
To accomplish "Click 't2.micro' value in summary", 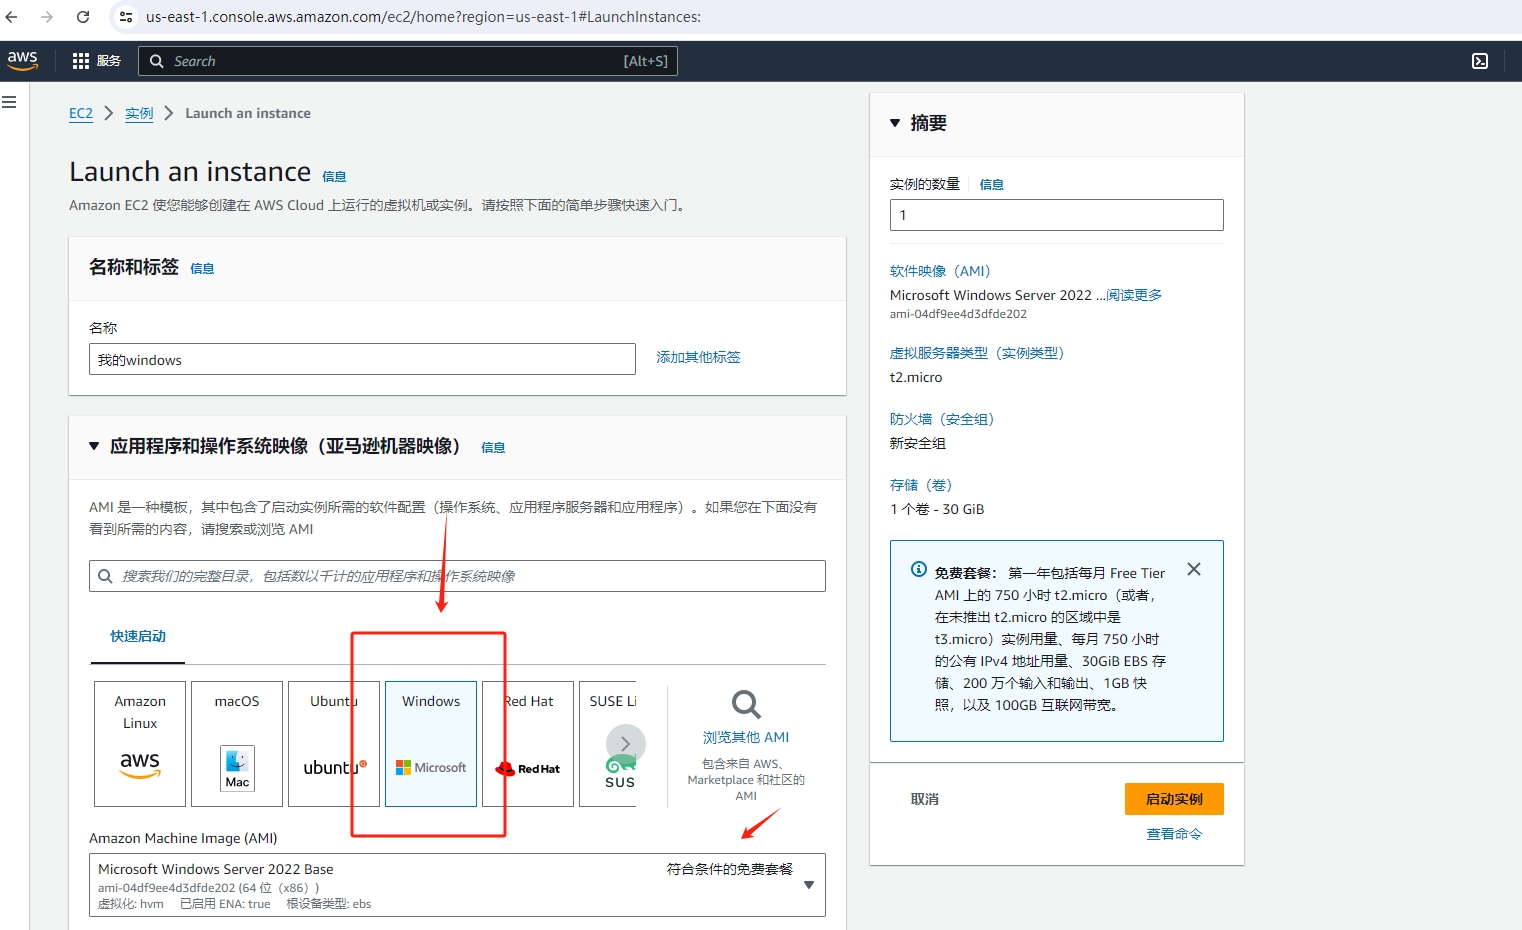I will 916,377.
